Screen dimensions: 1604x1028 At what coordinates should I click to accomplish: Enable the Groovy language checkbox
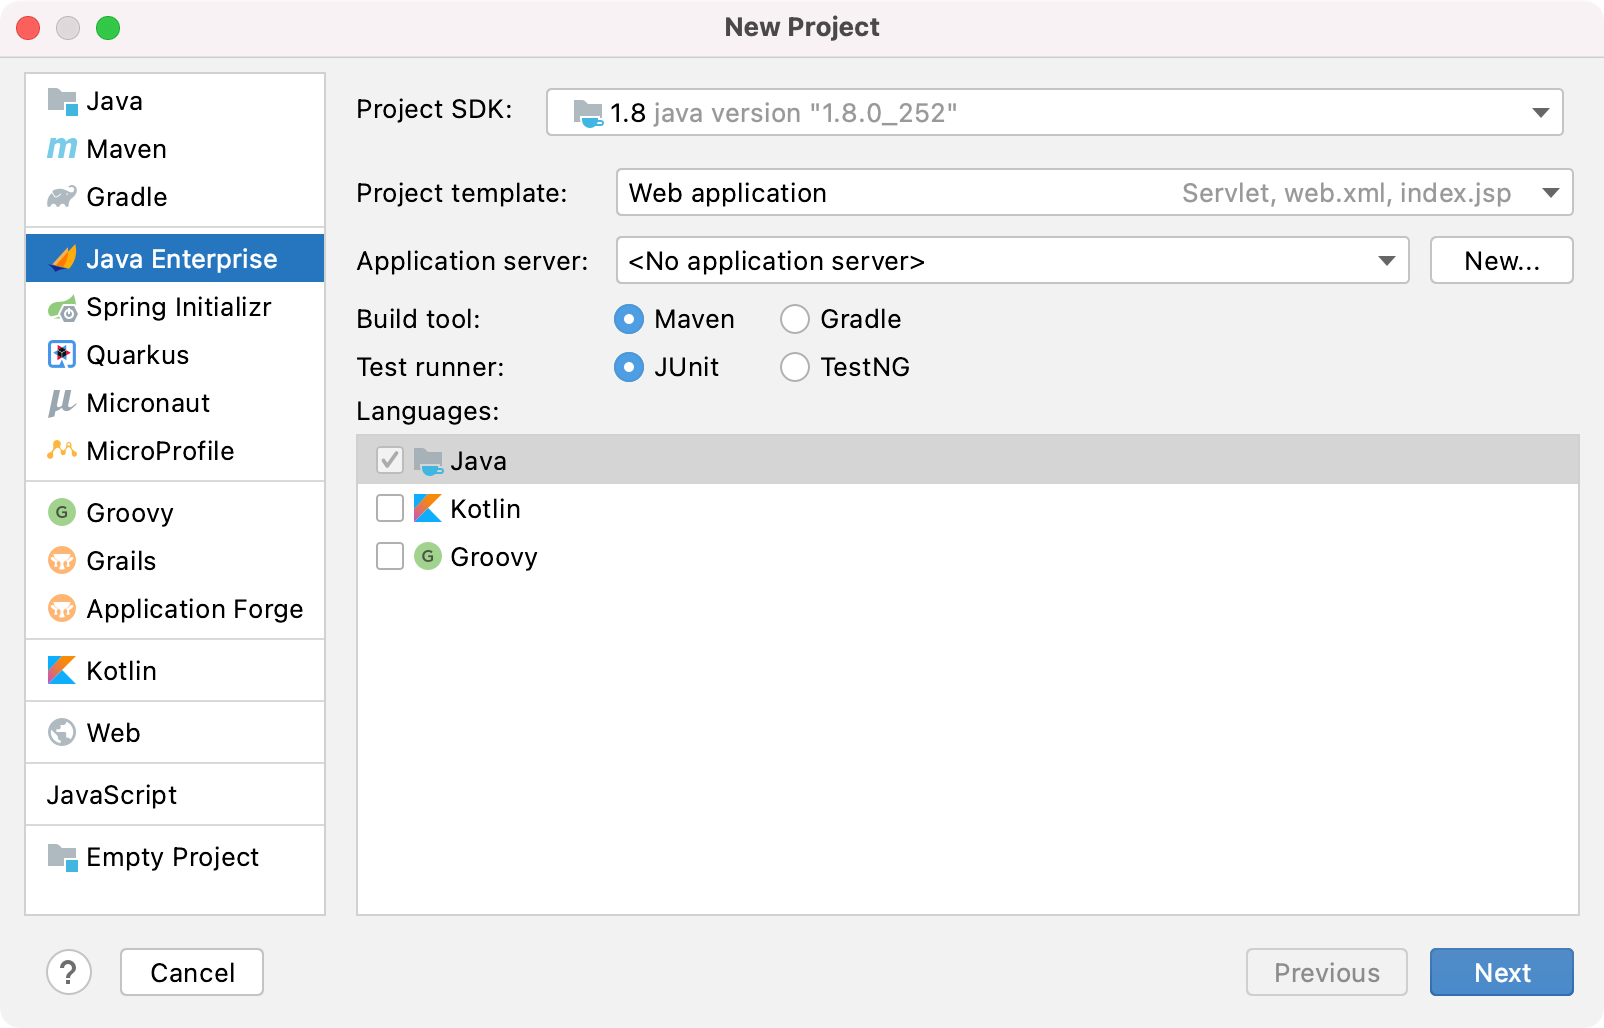pyautogui.click(x=390, y=556)
